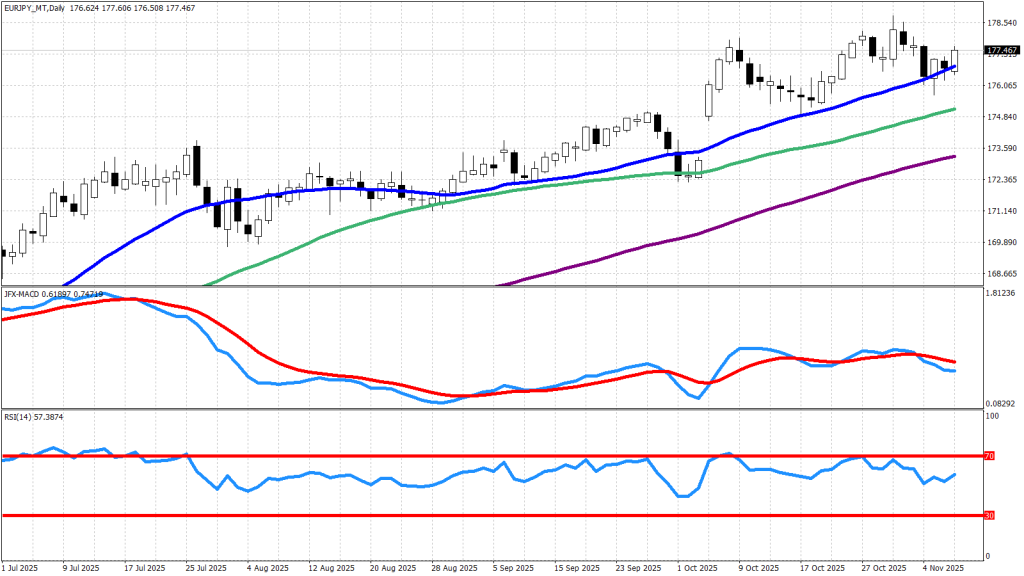Click the 178.545 price axis label
Viewport: 1024px width, 576px height.
pyautogui.click(x=1001, y=23)
